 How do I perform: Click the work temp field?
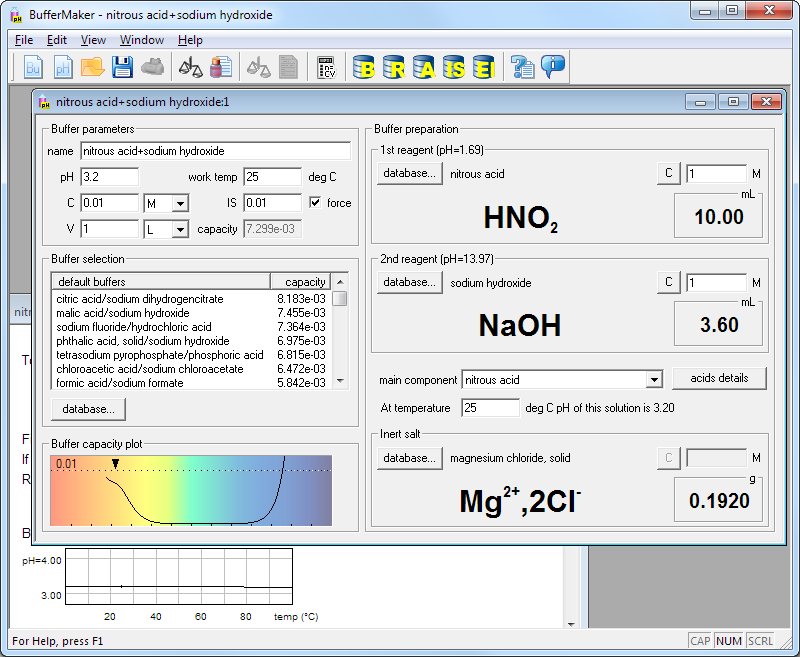pos(272,177)
